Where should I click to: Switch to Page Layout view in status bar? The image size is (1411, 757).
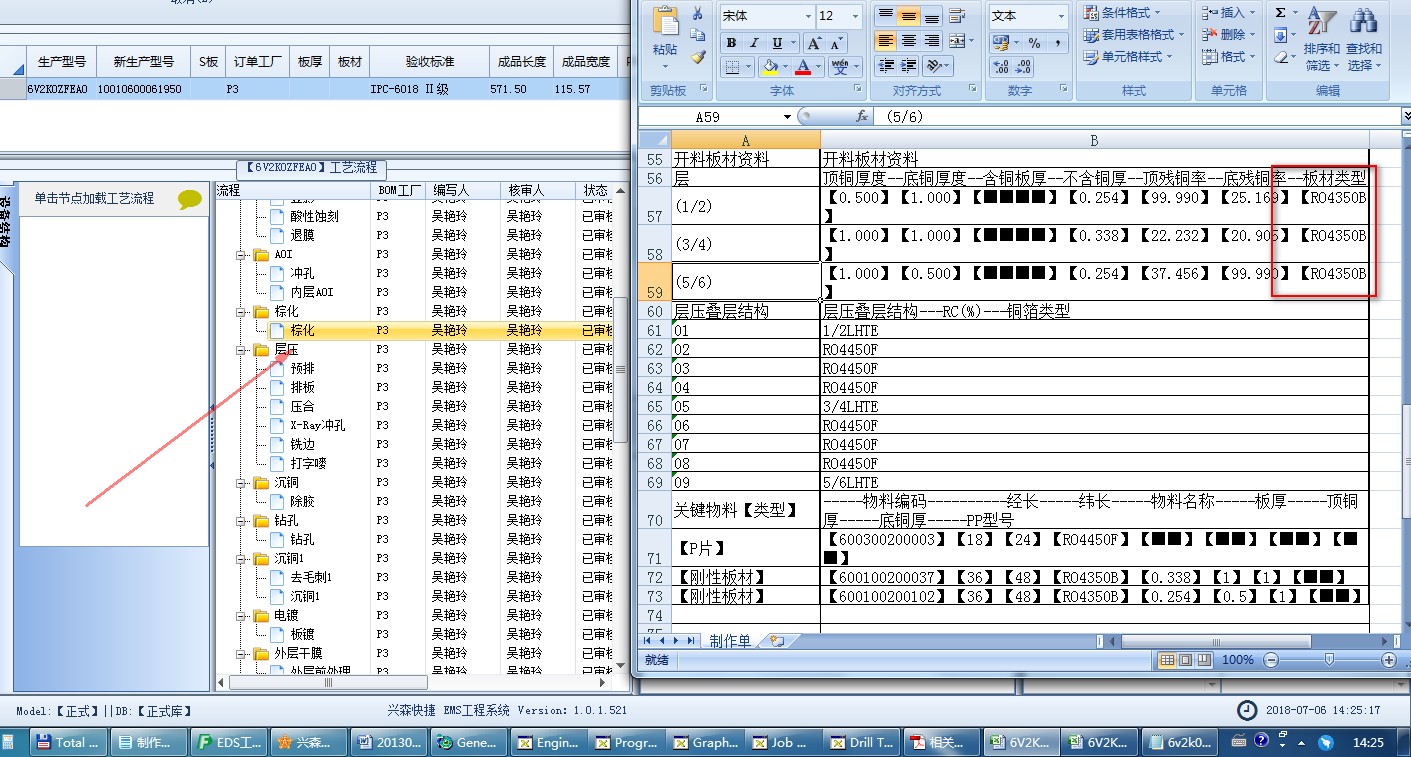click(1186, 660)
